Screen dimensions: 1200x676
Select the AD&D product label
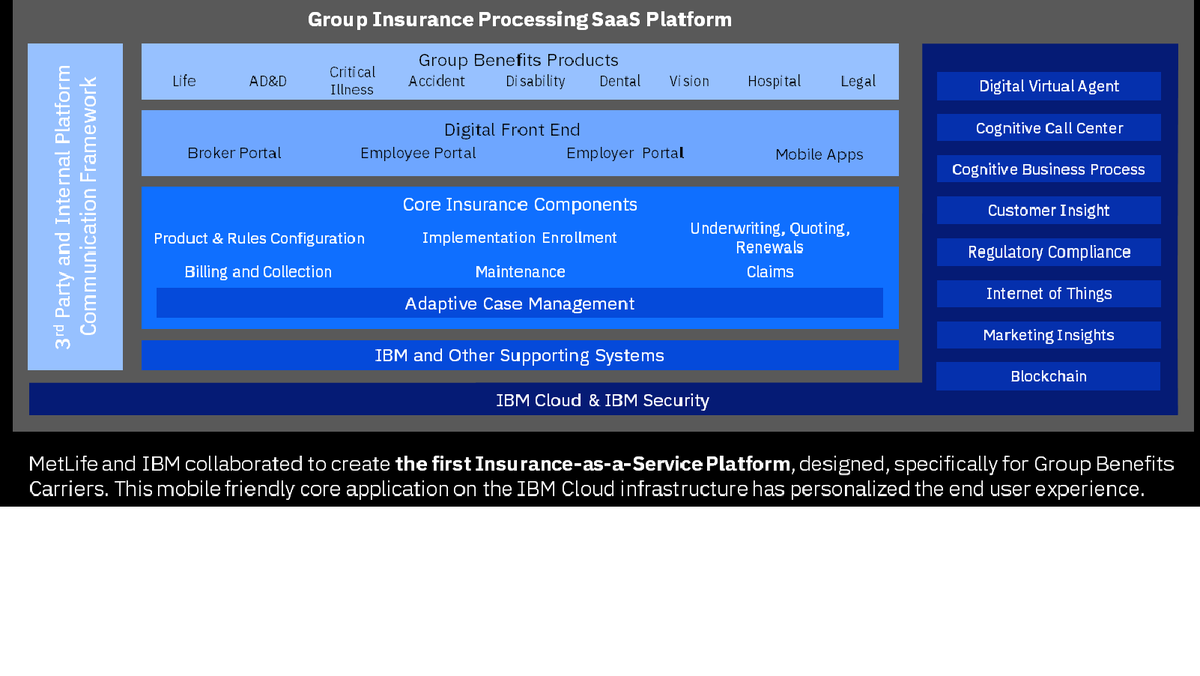(x=268, y=81)
